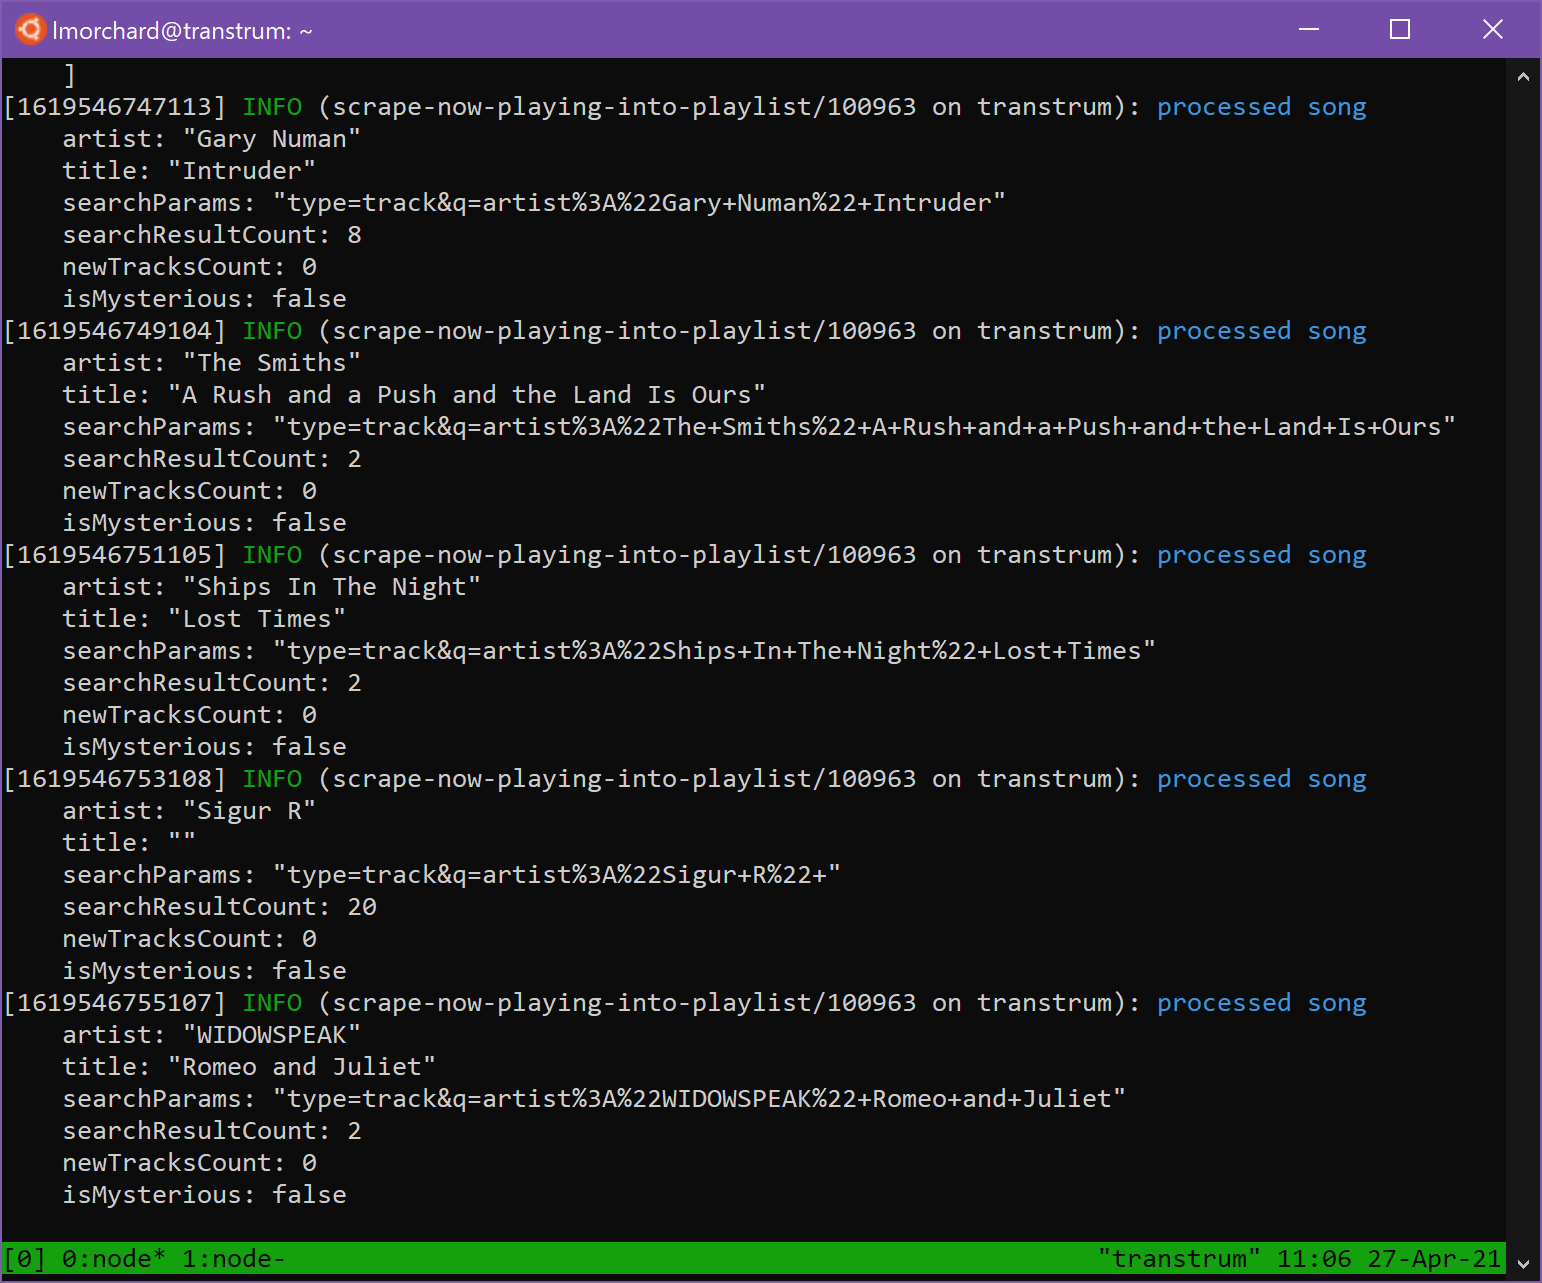This screenshot has width=1542, height=1283.
Task: Click searchParams line for Gary Numan
Action: click(x=534, y=203)
